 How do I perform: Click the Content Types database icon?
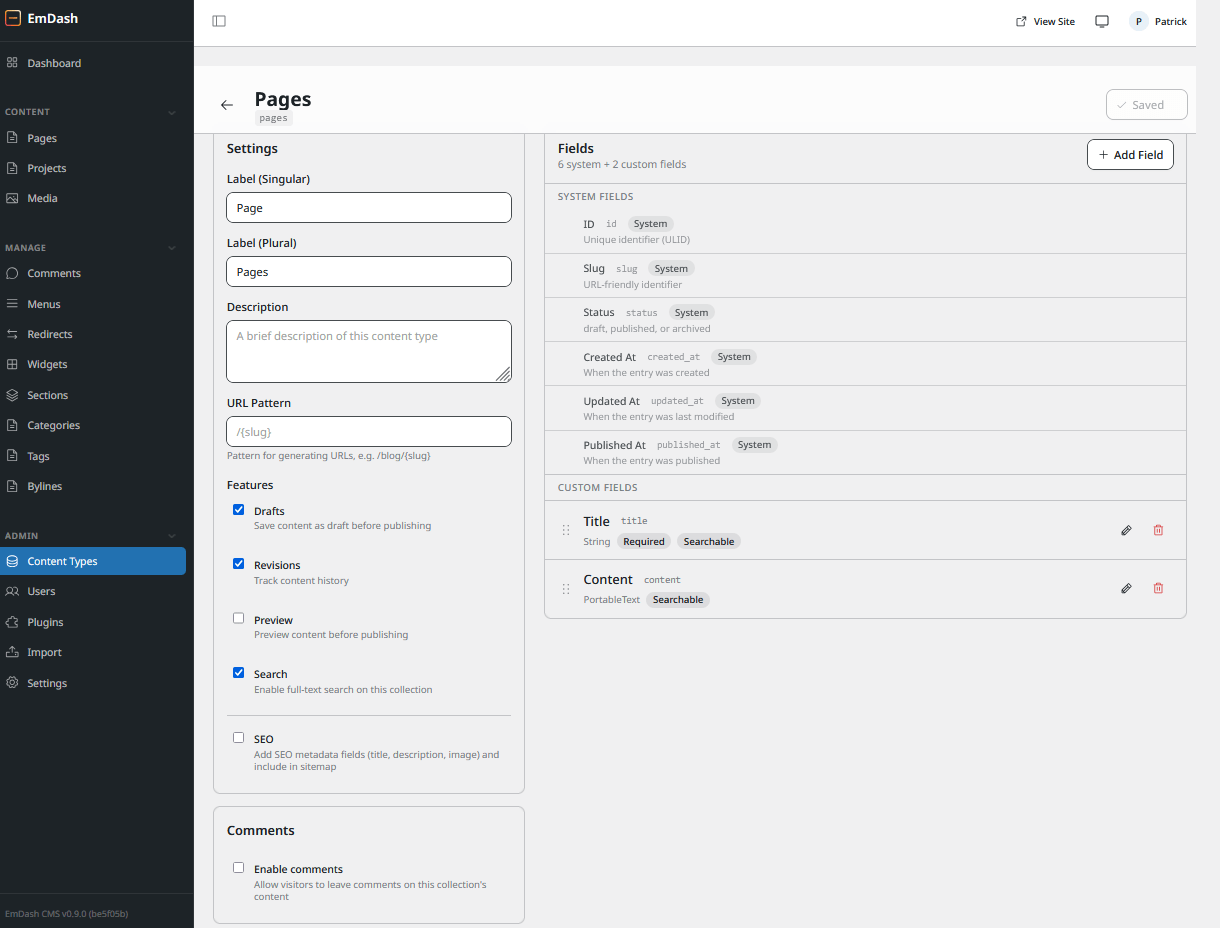coord(12,561)
